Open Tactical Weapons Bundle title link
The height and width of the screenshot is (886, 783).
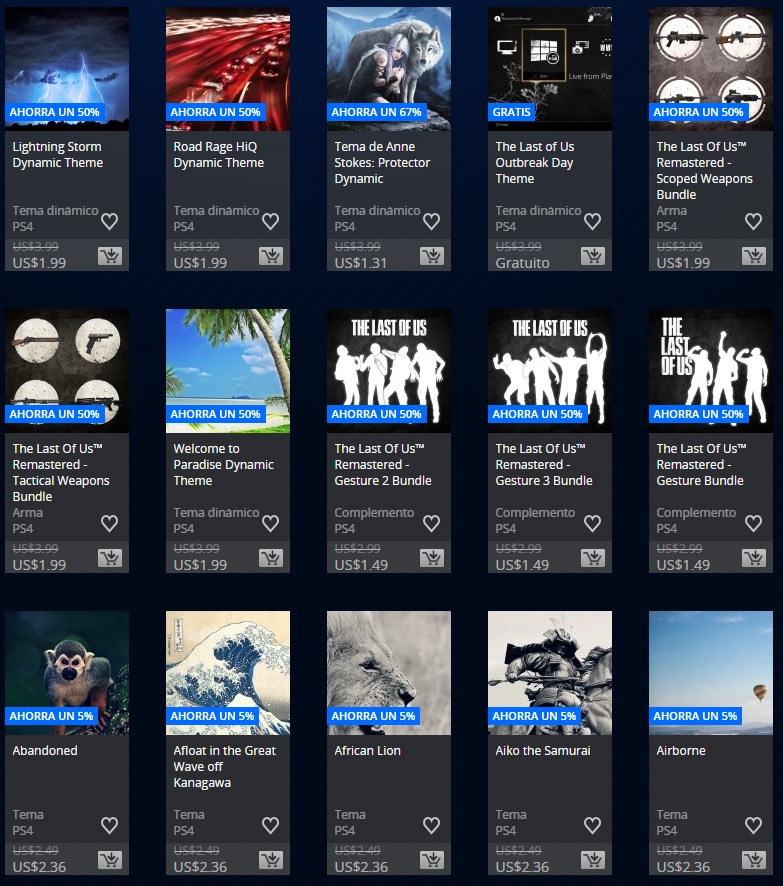coord(61,472)
